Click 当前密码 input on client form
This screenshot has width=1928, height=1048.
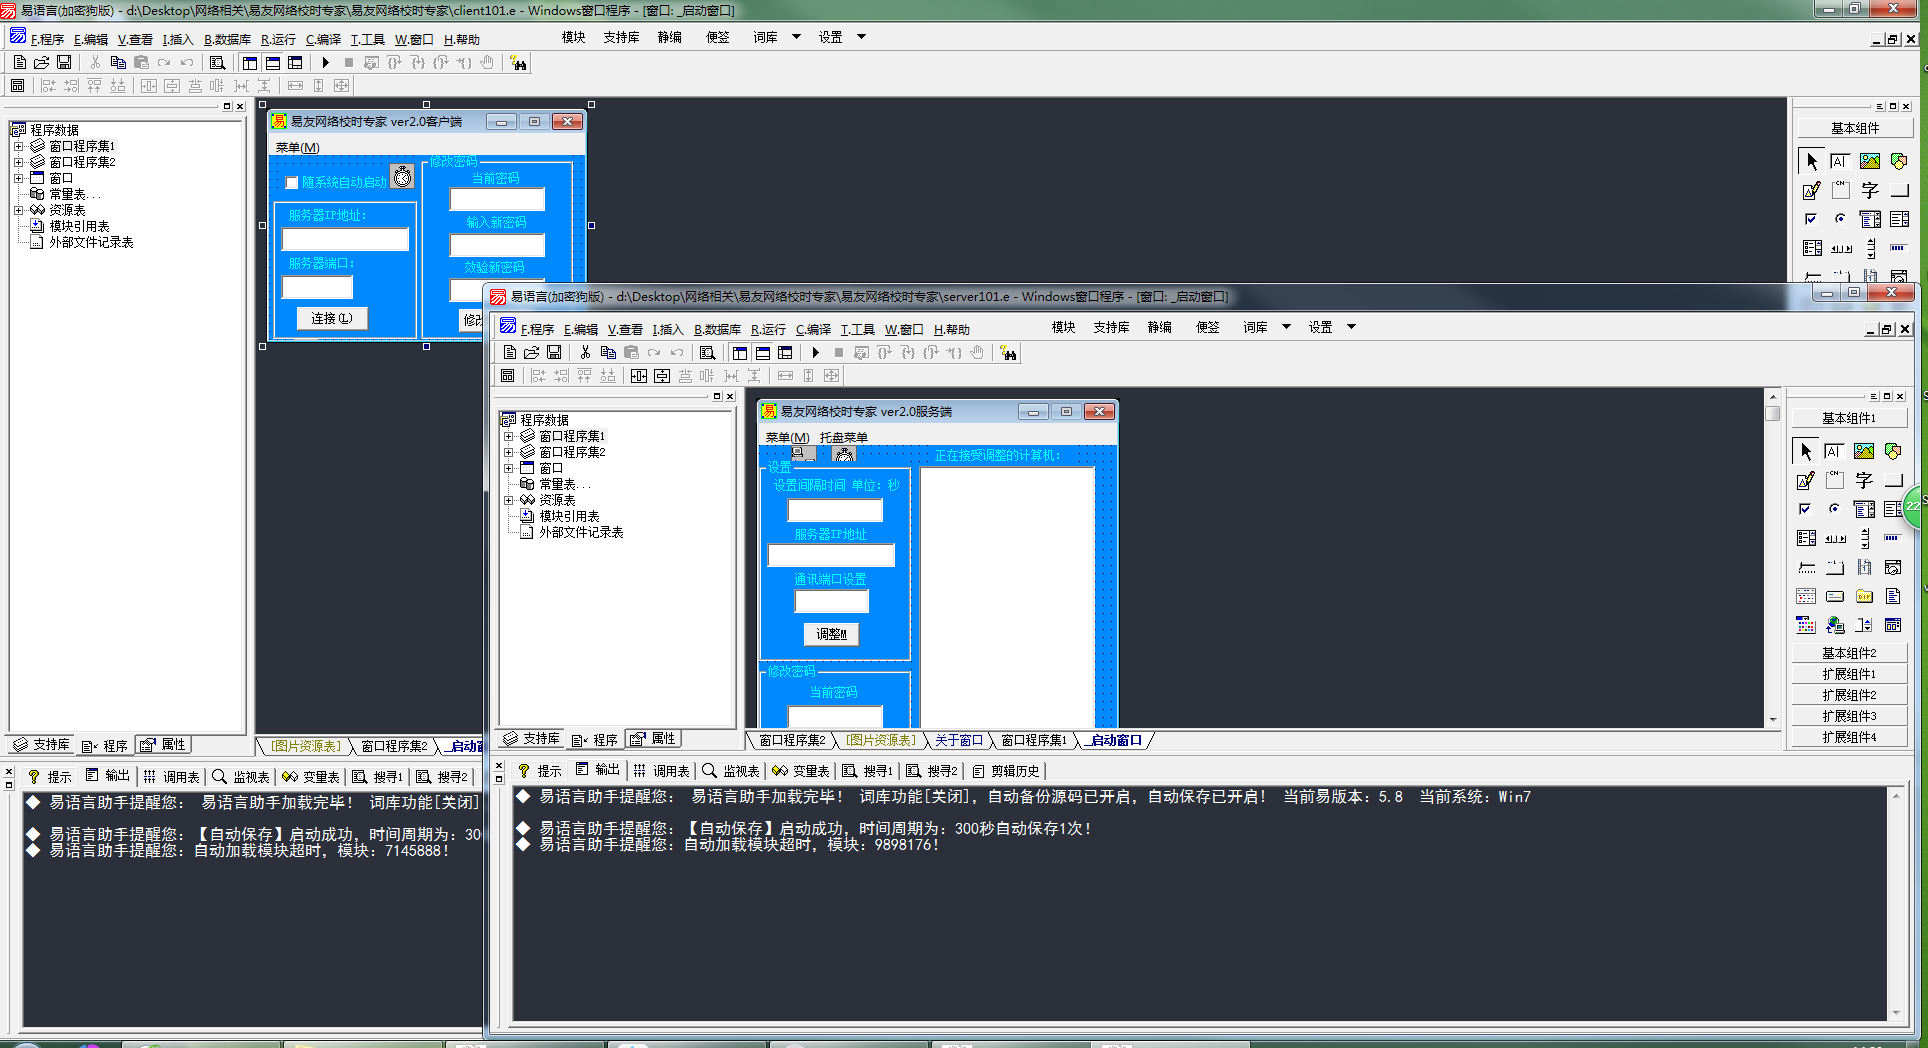coord(497,199)
